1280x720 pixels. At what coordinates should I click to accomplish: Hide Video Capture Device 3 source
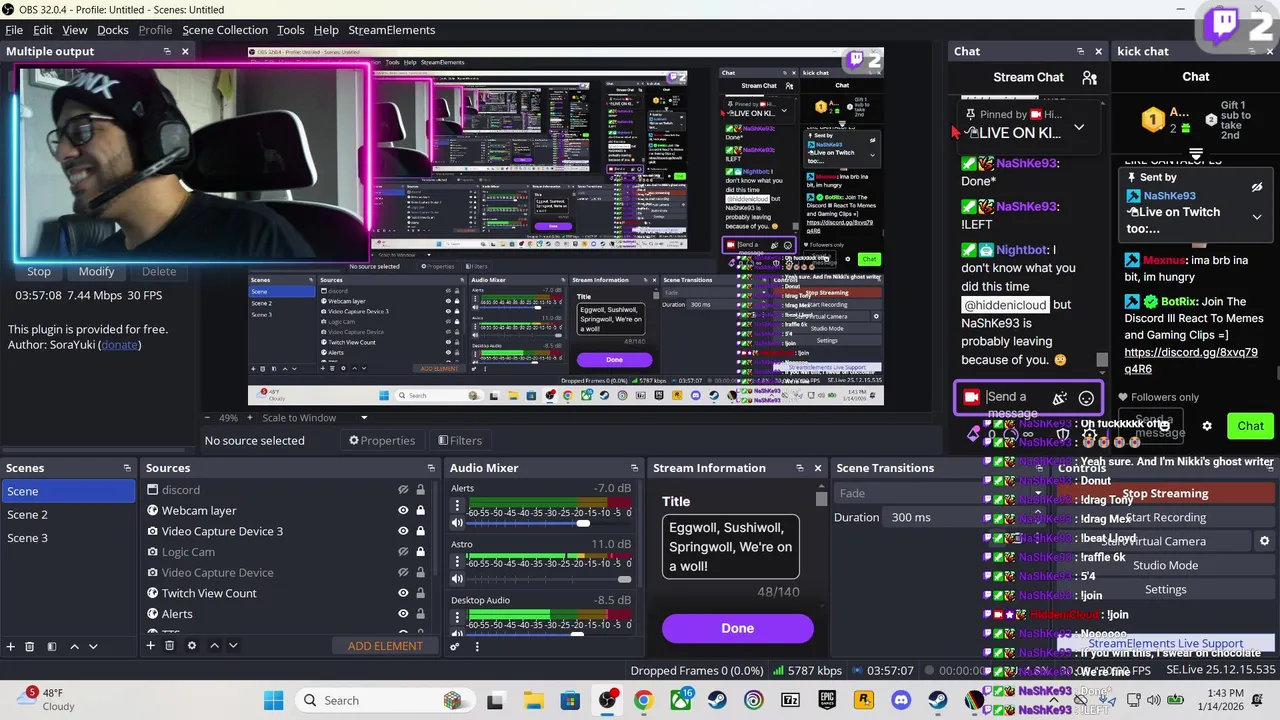[403, 531]
